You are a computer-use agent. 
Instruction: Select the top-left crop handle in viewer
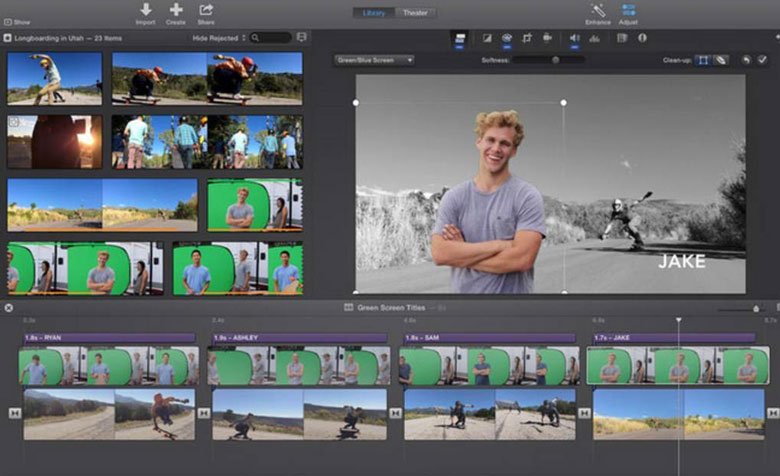tap(356, 102)
